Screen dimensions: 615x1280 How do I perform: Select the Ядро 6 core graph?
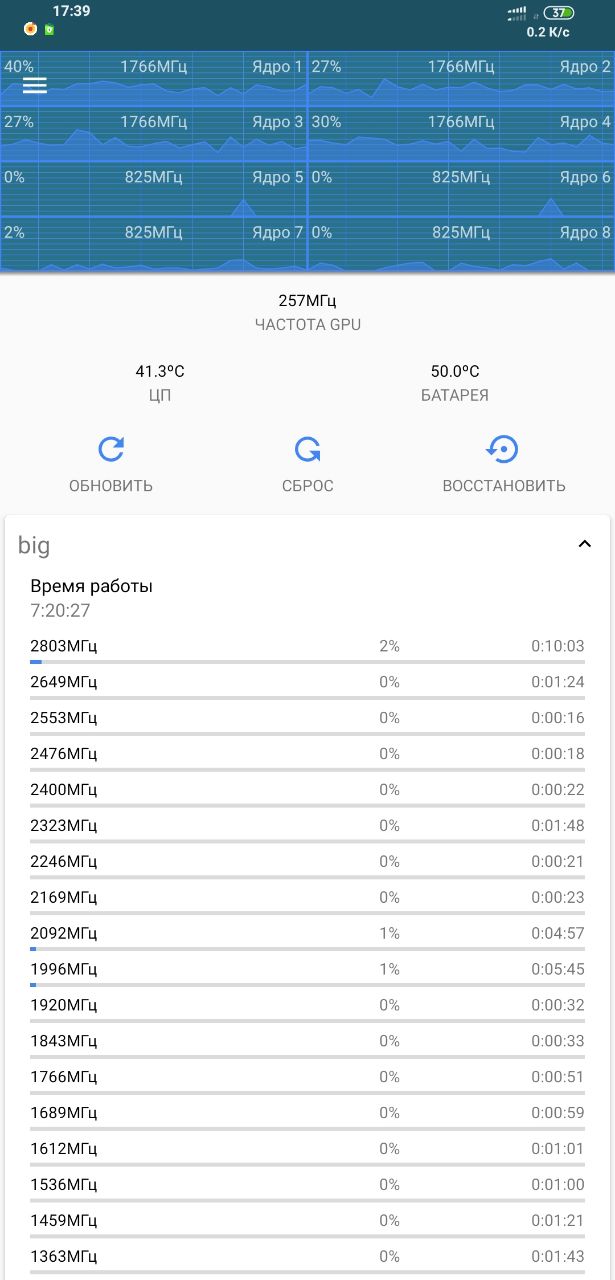coord(461,192)
